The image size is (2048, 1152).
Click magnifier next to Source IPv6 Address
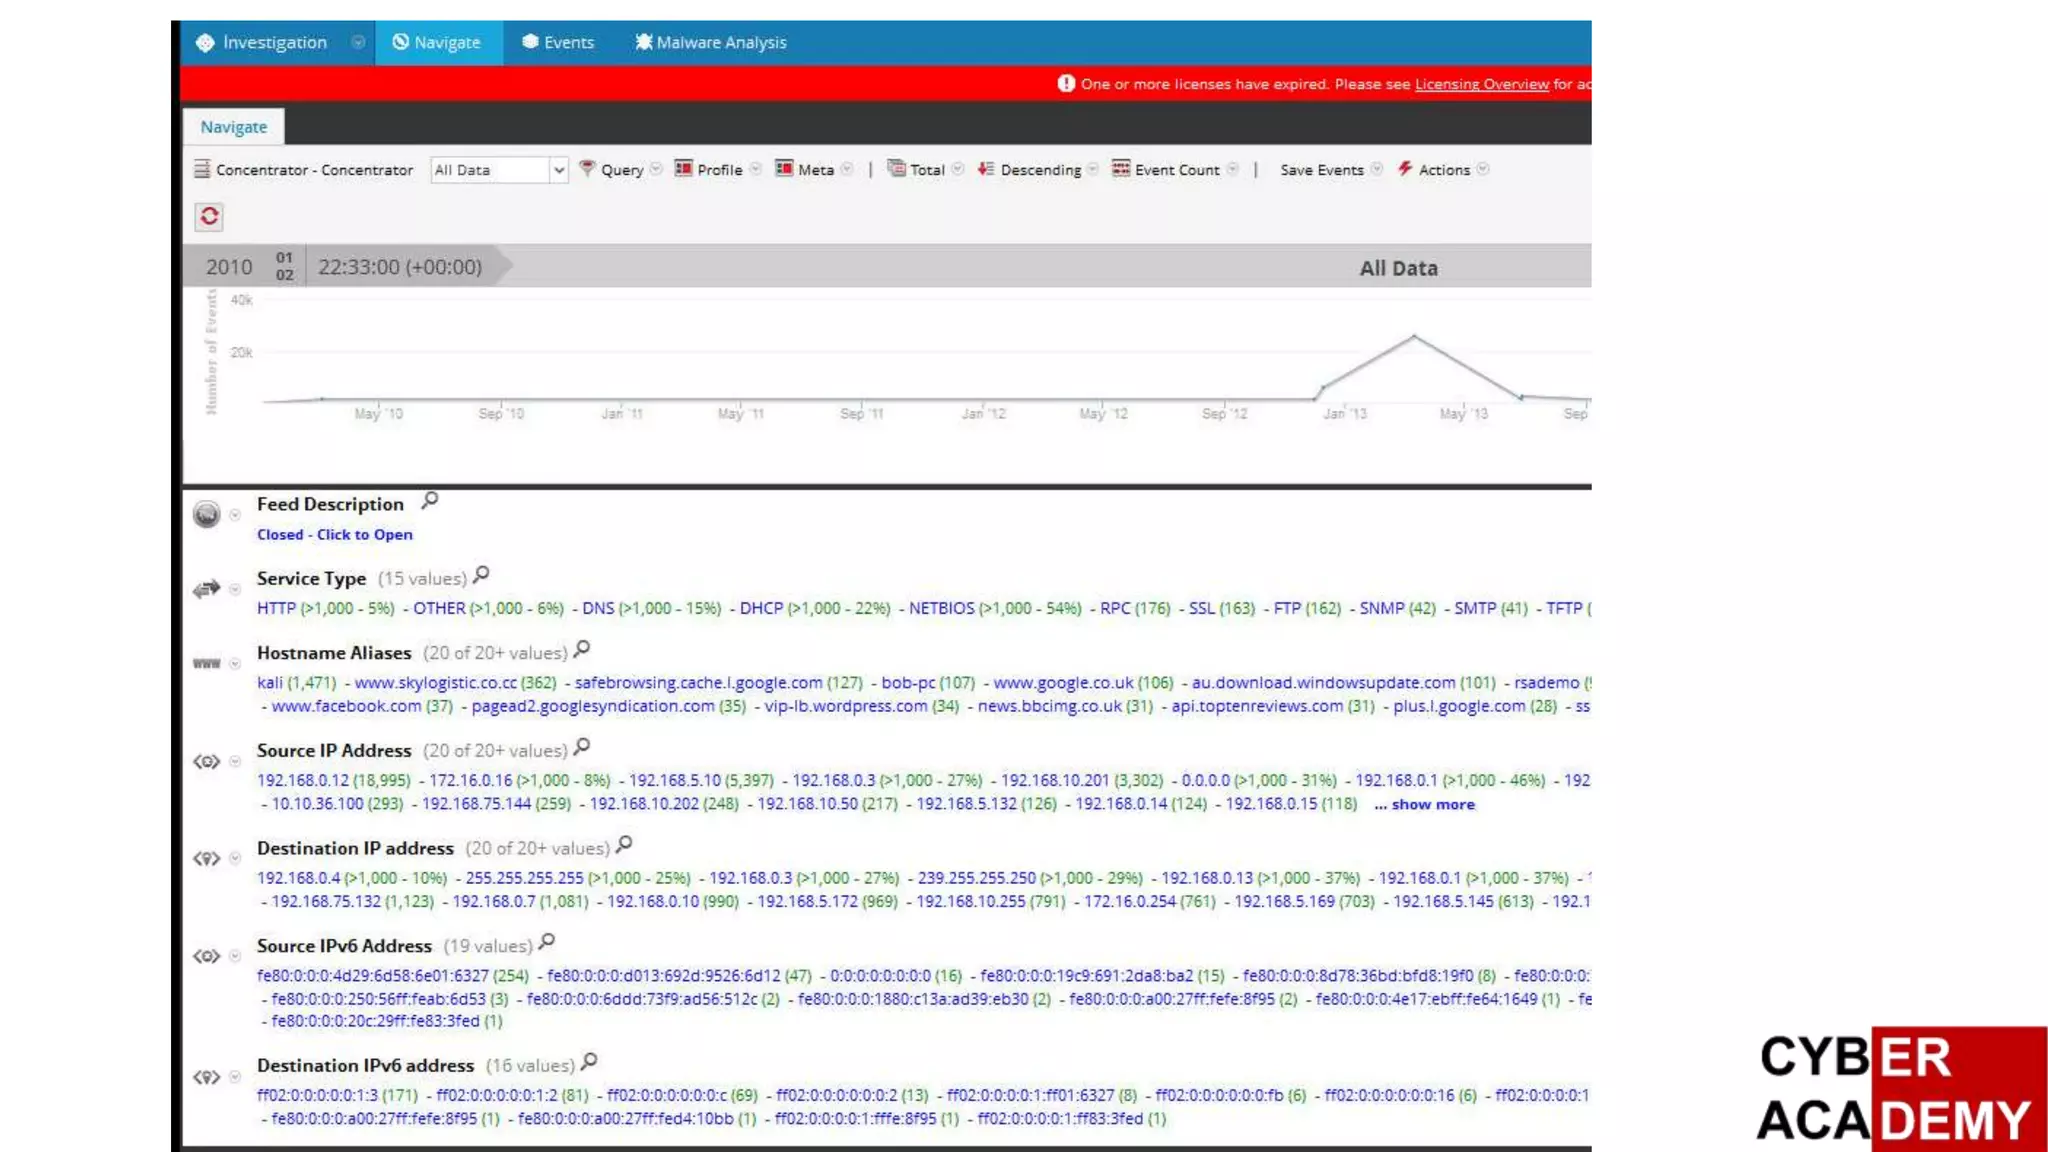click(547, 942)
